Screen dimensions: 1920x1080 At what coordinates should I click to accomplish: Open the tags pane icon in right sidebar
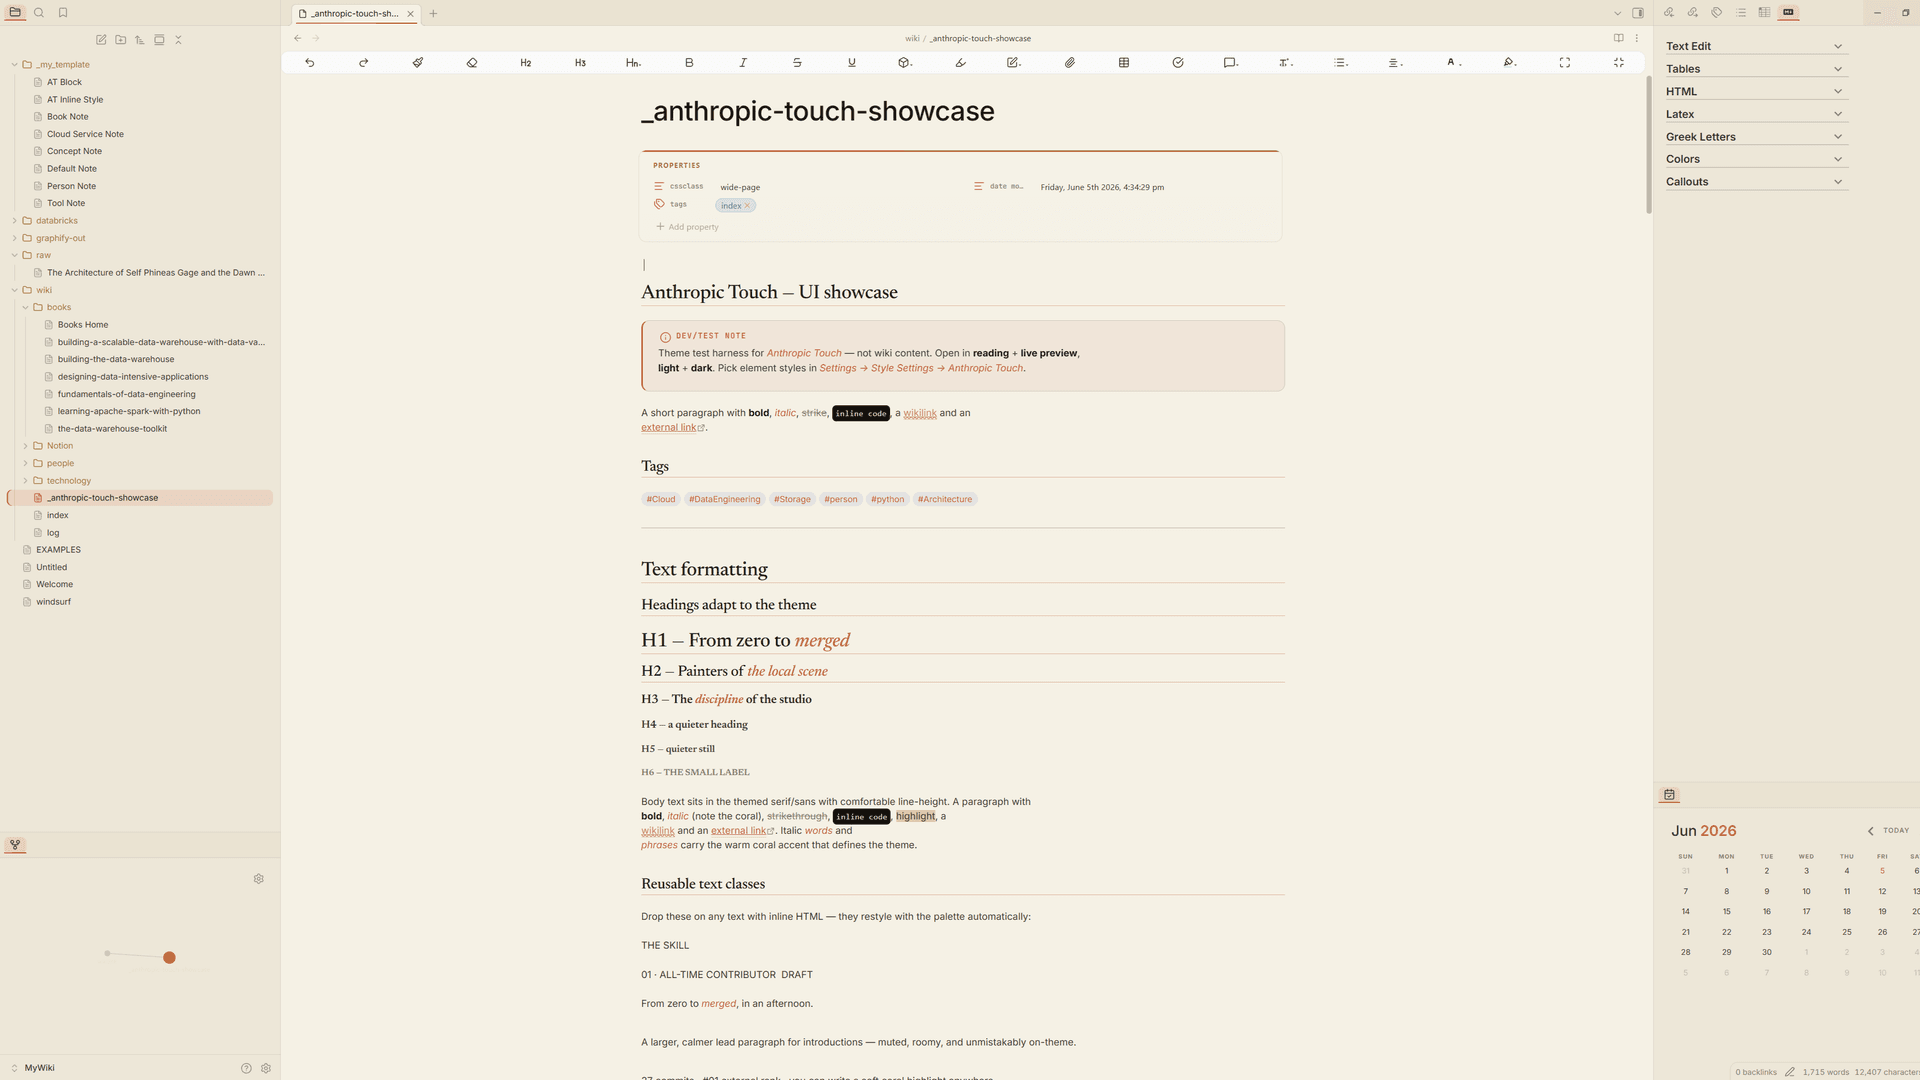[1717, 13]
